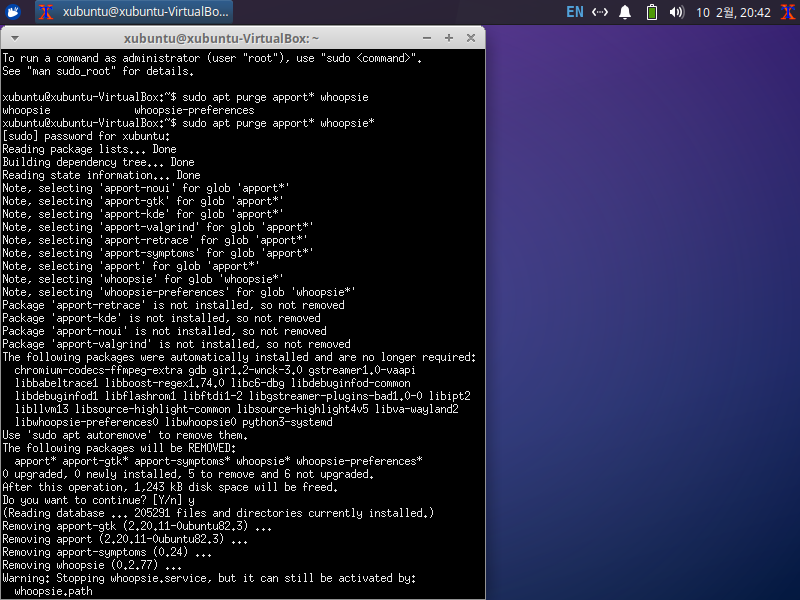
Task: Click 'whoopsie-preferences' in the glob Note line
Action: [x=164, y=292]
